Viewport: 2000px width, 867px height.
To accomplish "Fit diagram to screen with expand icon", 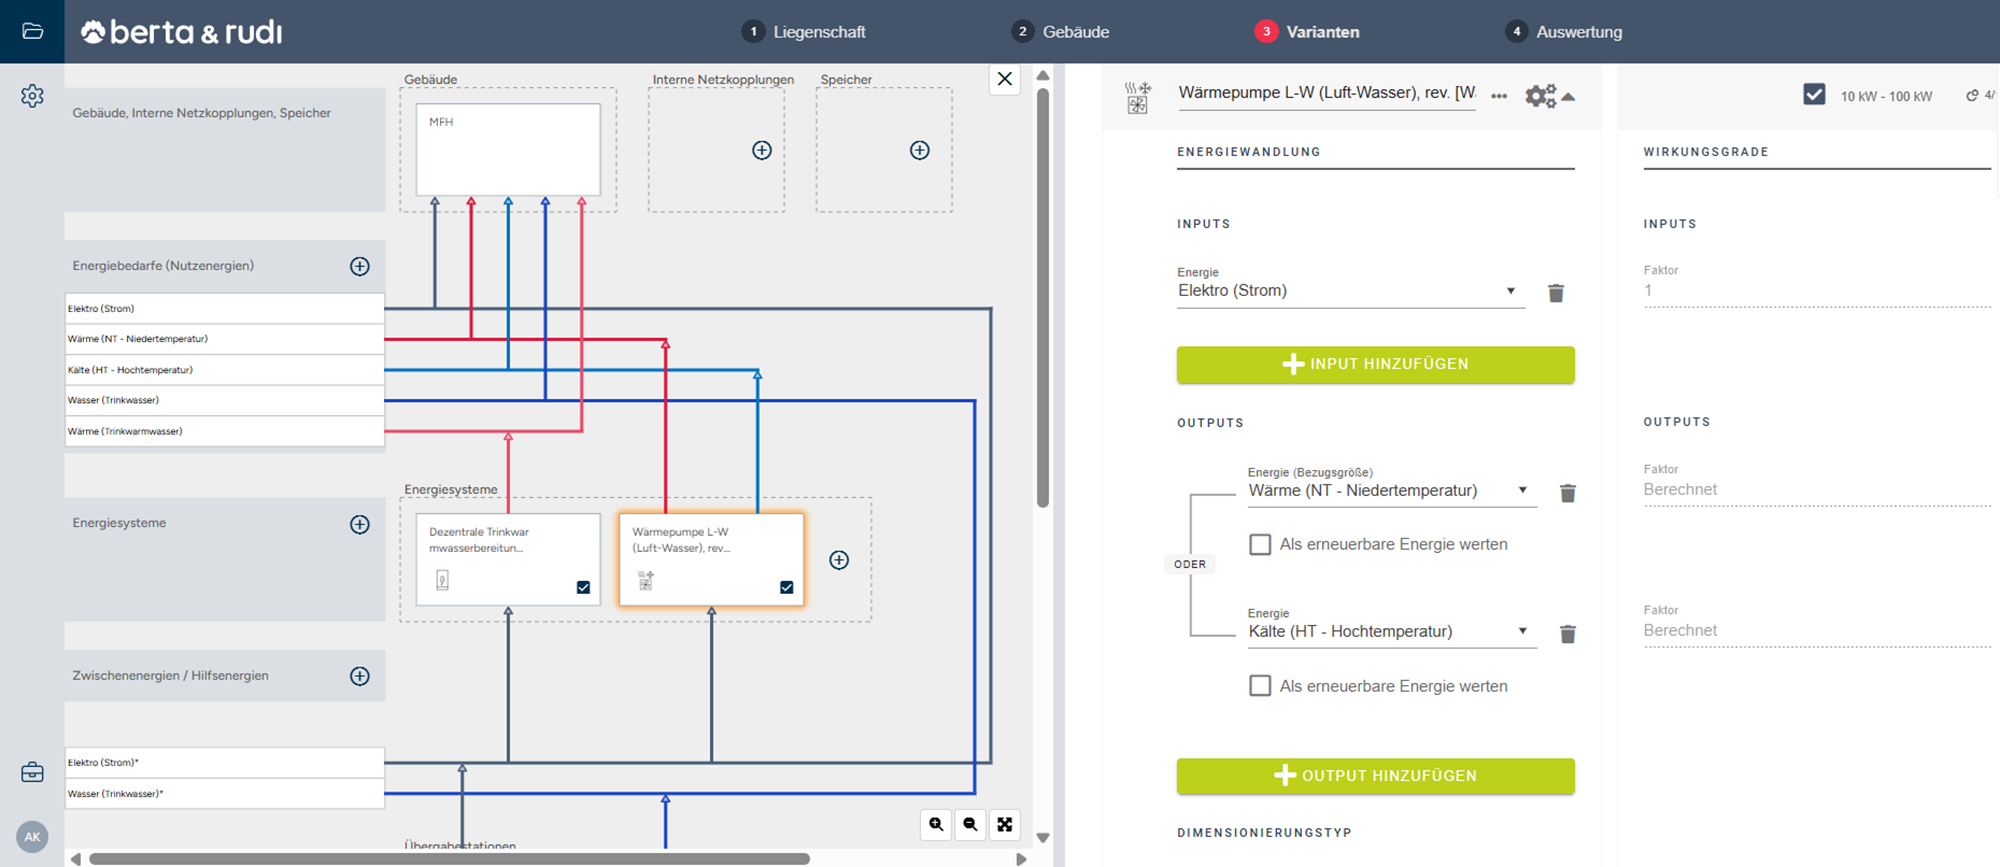I will click(1005, 824).
